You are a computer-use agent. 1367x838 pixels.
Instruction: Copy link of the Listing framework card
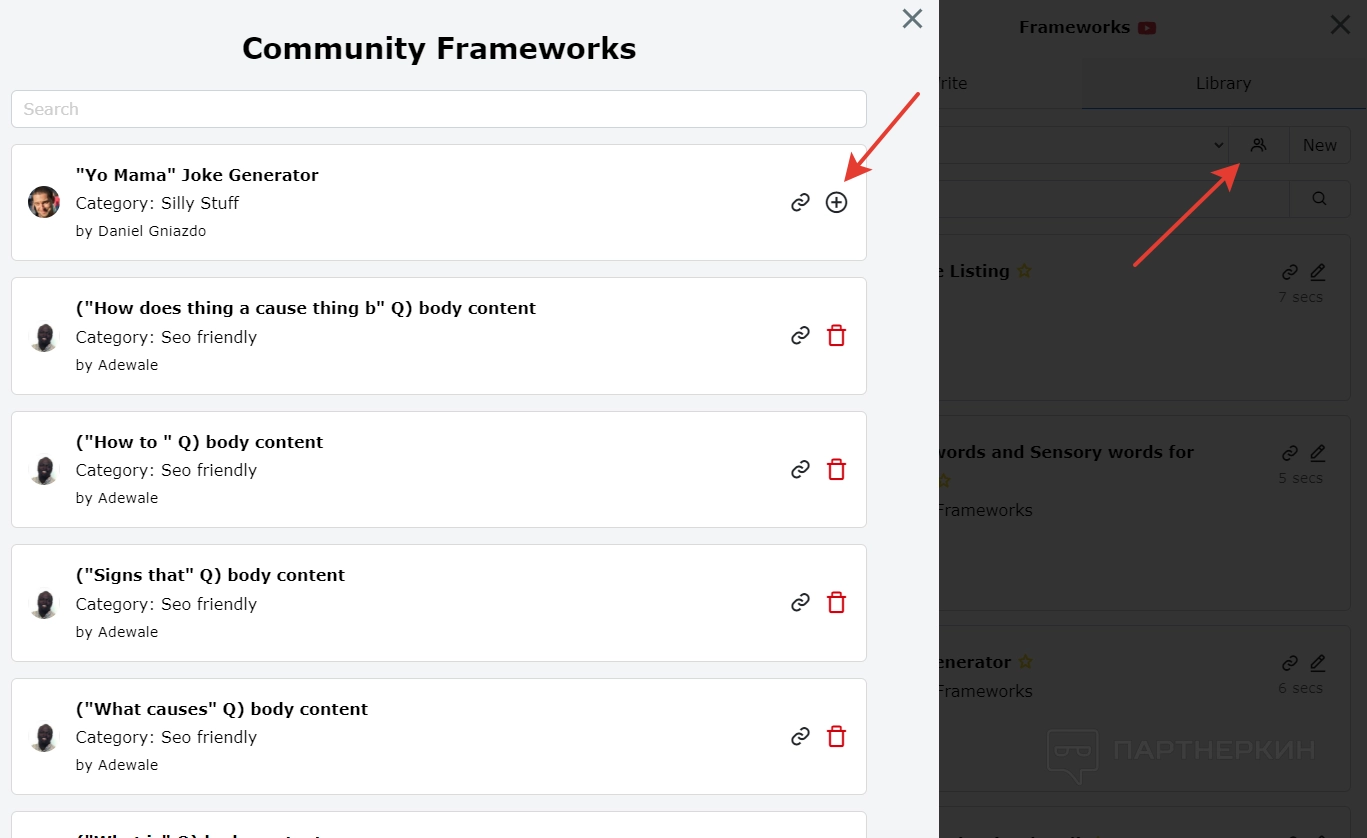(x=1290, y=272)
